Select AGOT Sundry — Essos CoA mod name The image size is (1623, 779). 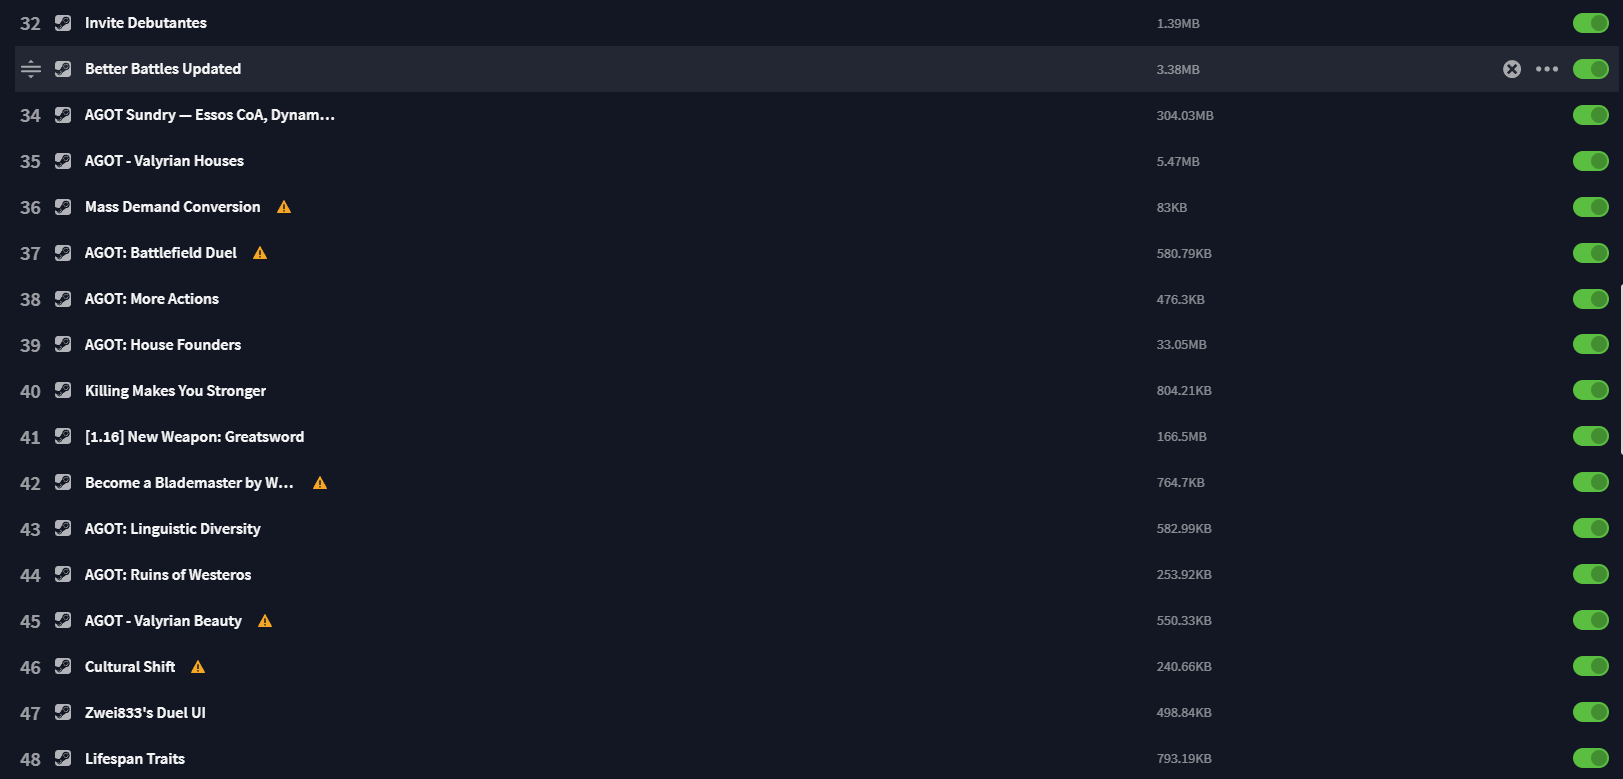[x=210, y=115]
